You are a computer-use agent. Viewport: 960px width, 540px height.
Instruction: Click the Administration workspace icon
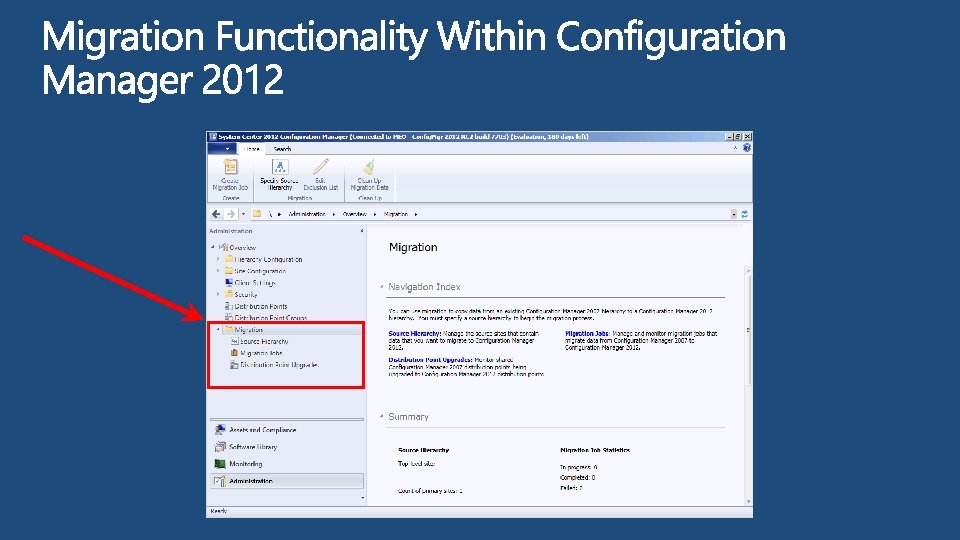[x=220, y=481]
